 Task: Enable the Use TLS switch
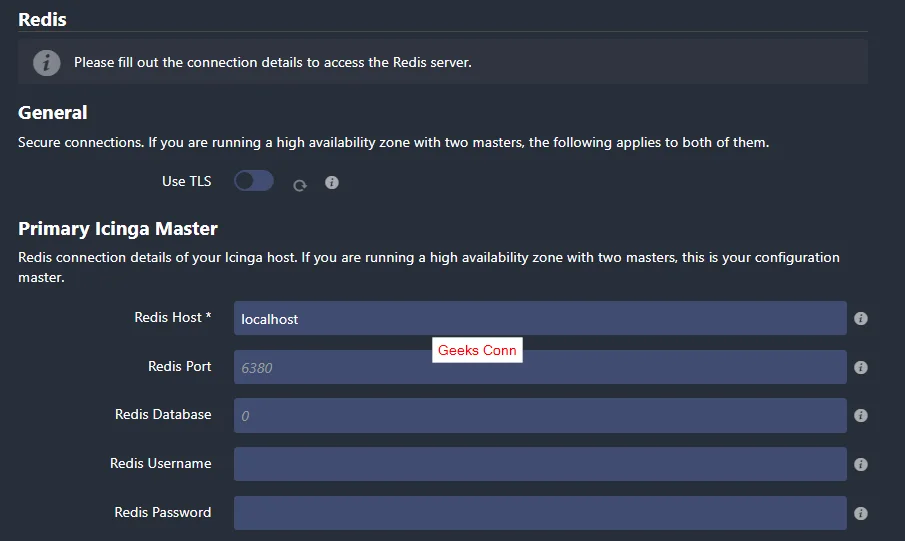[253, 181]
